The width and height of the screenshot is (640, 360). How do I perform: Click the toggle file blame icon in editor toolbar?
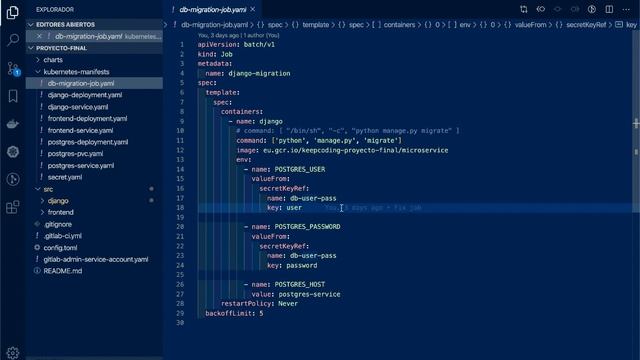click(592, 9)
